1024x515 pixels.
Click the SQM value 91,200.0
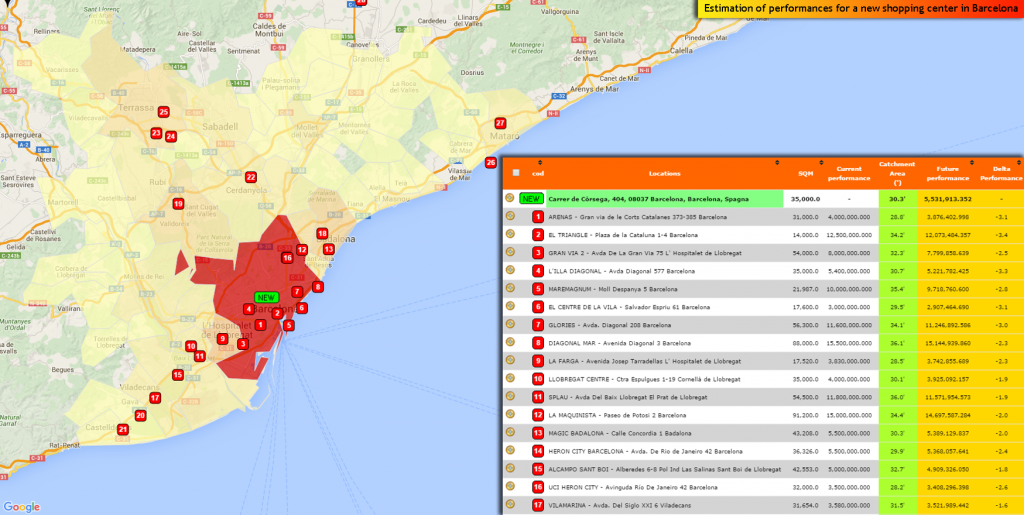tap(804, 415)
